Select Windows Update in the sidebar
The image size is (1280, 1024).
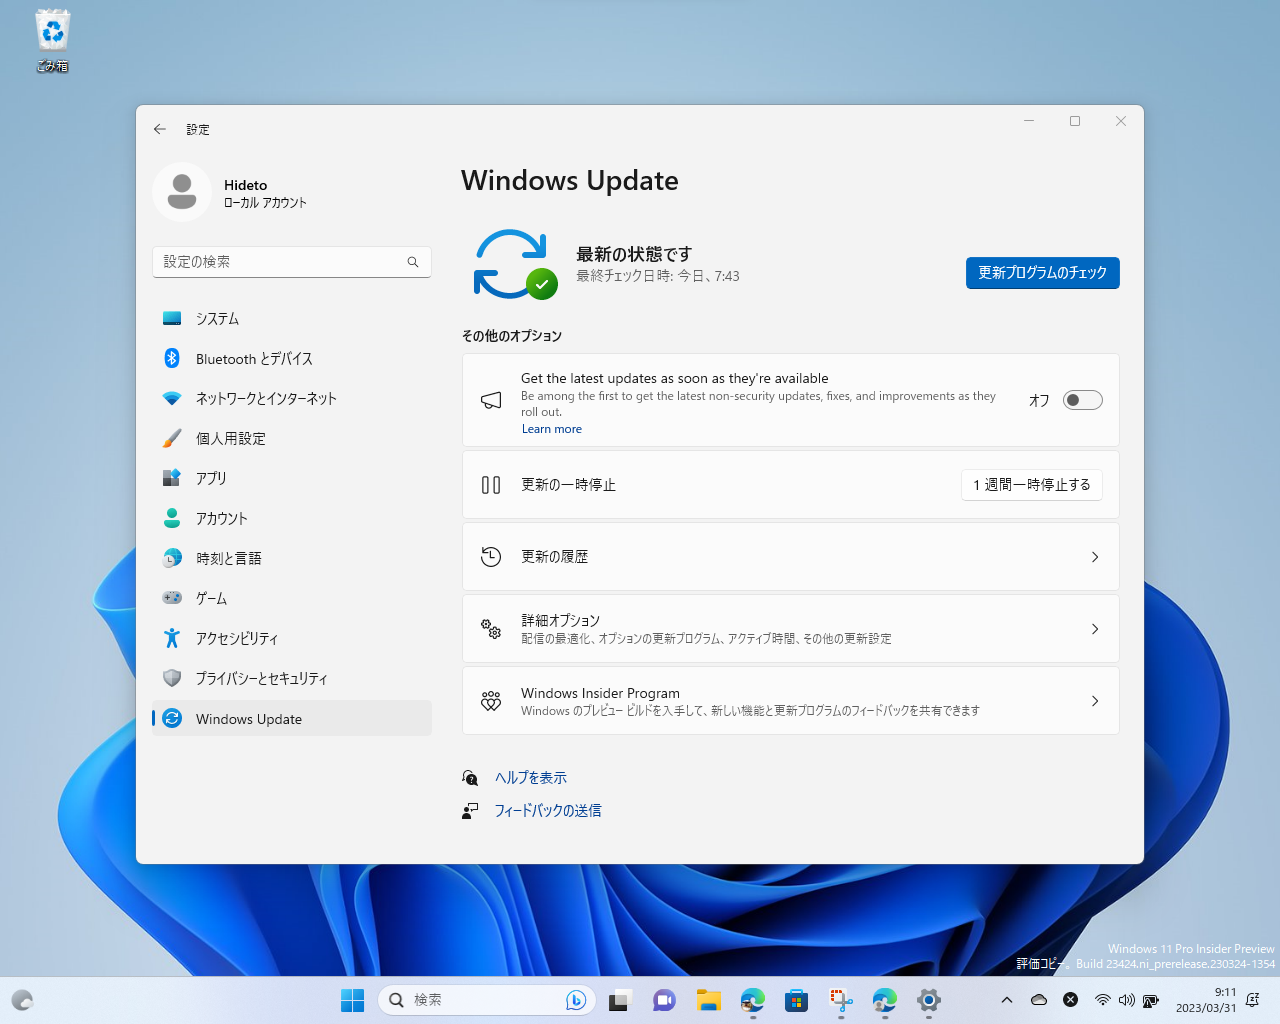click(248, 719)
